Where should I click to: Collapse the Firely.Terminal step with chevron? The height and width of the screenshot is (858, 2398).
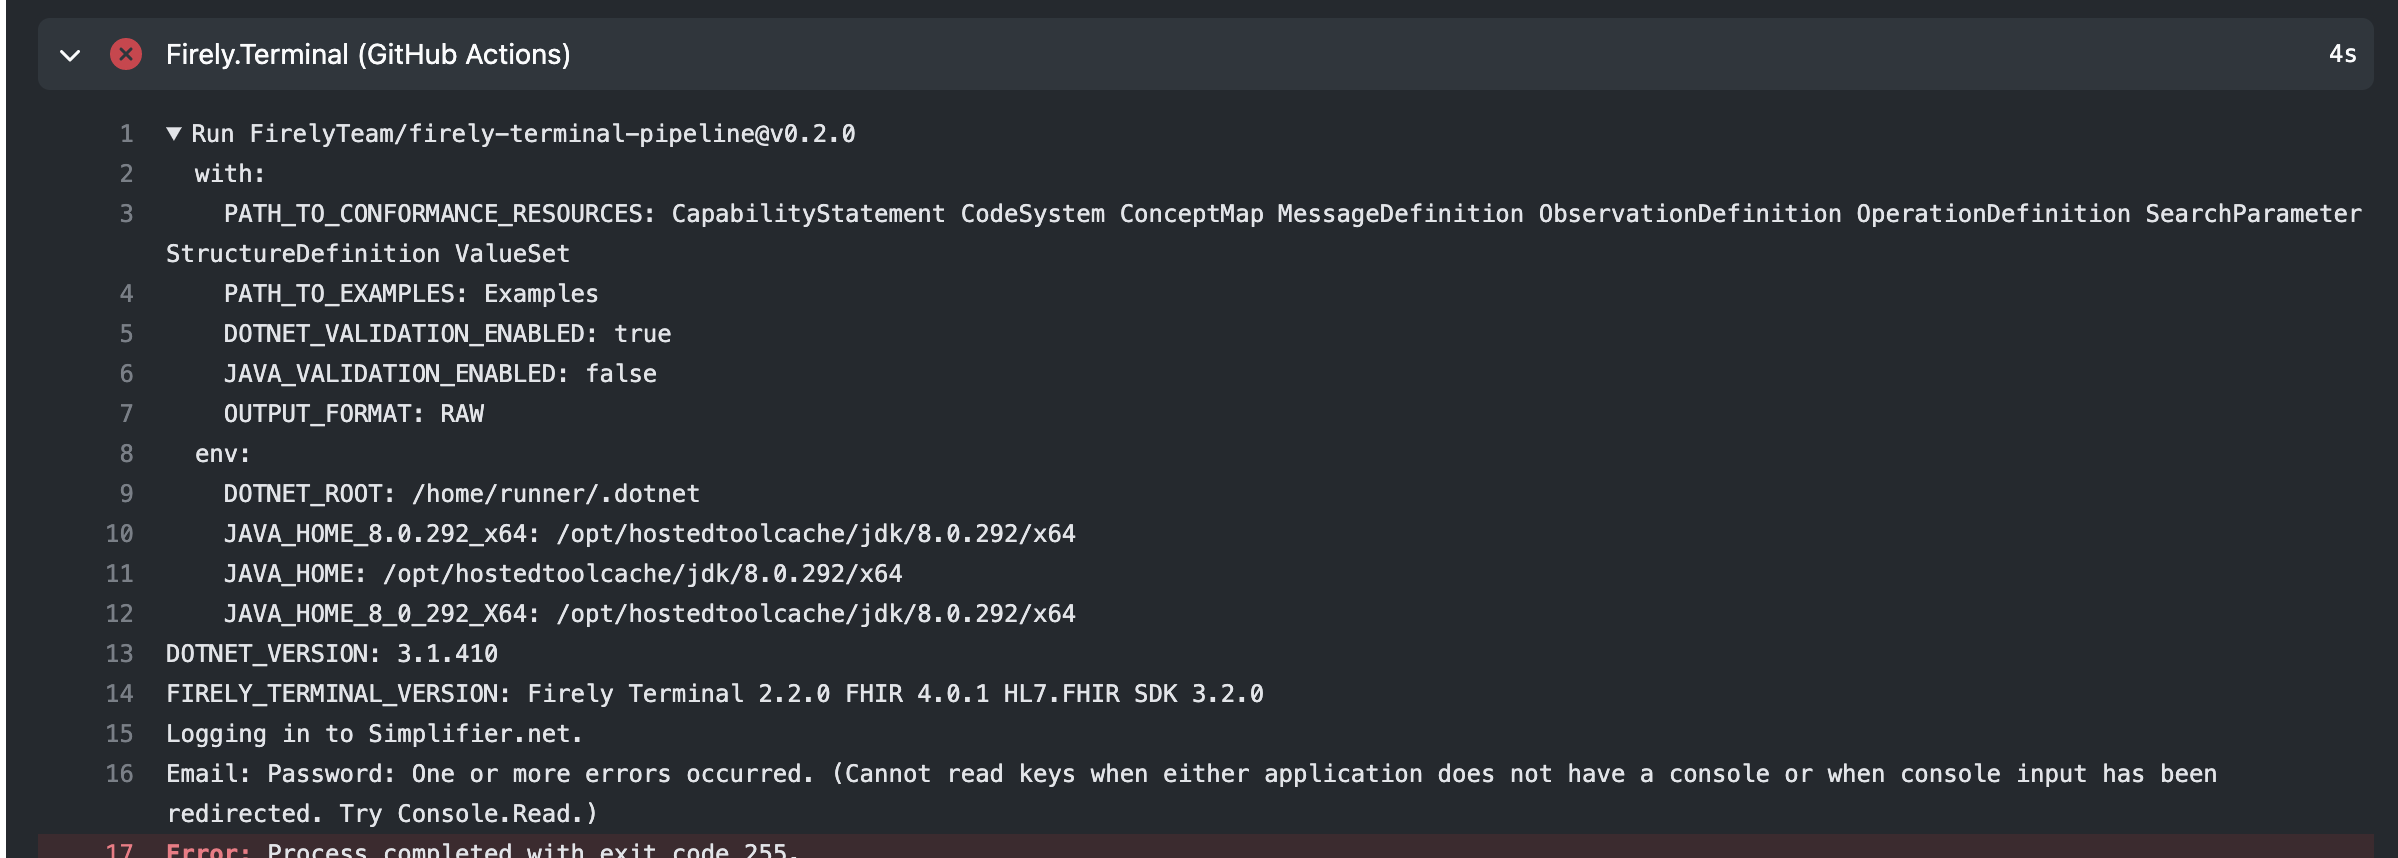(x=70, y=55)
